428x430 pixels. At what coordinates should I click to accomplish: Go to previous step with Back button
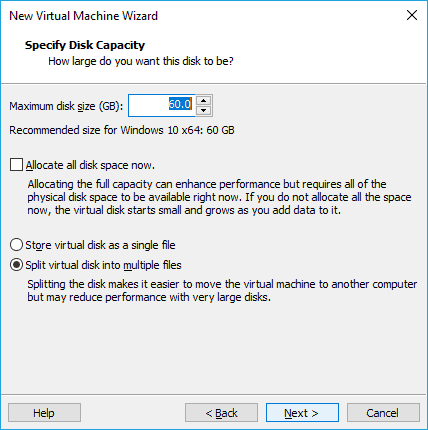pos(221,413)
